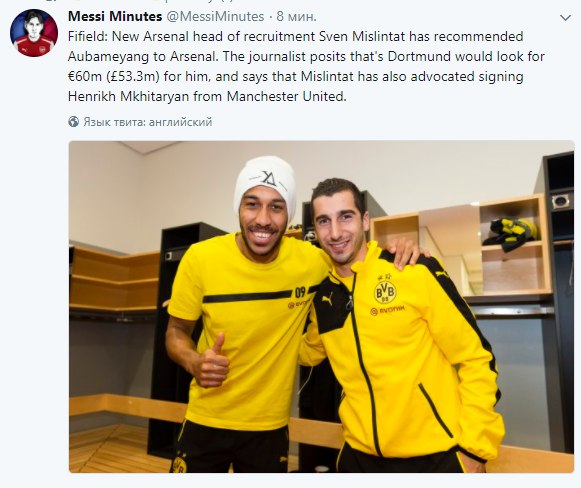This screenshot has width=581, height=488.
Task: Open the attached Dortmund locker room photo
Action: [321, 306]
